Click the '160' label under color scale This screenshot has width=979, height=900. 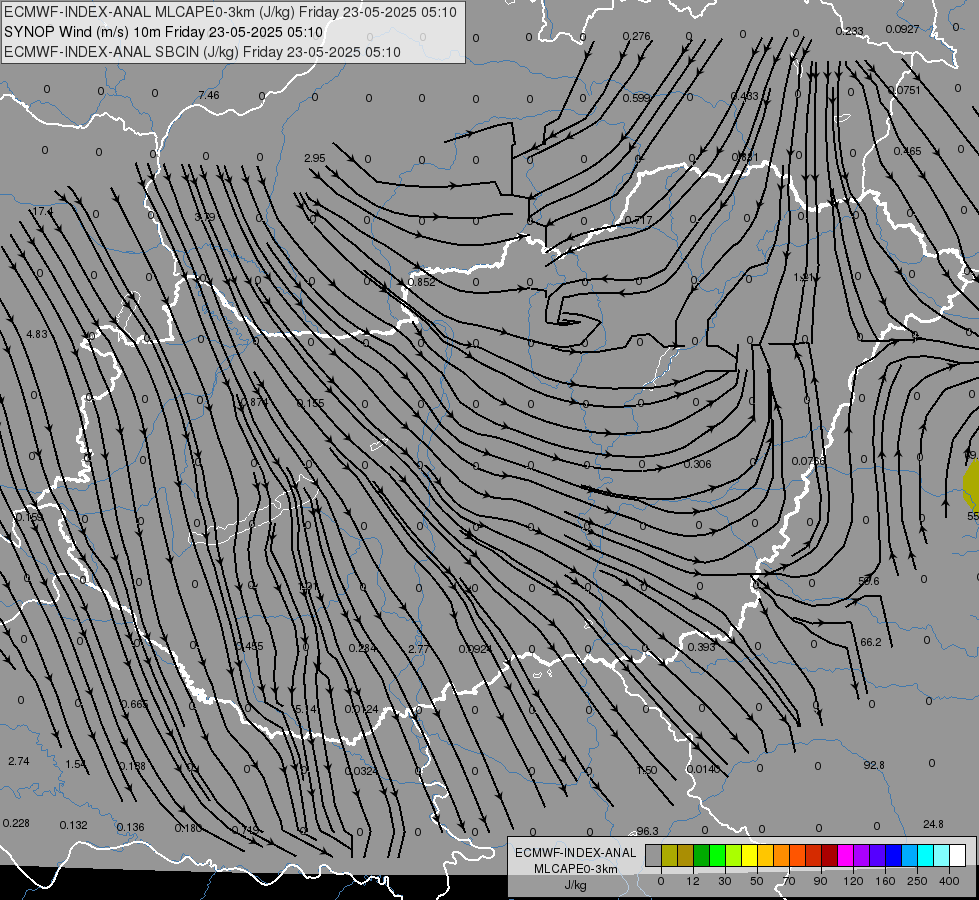click(x=885, y=881)
